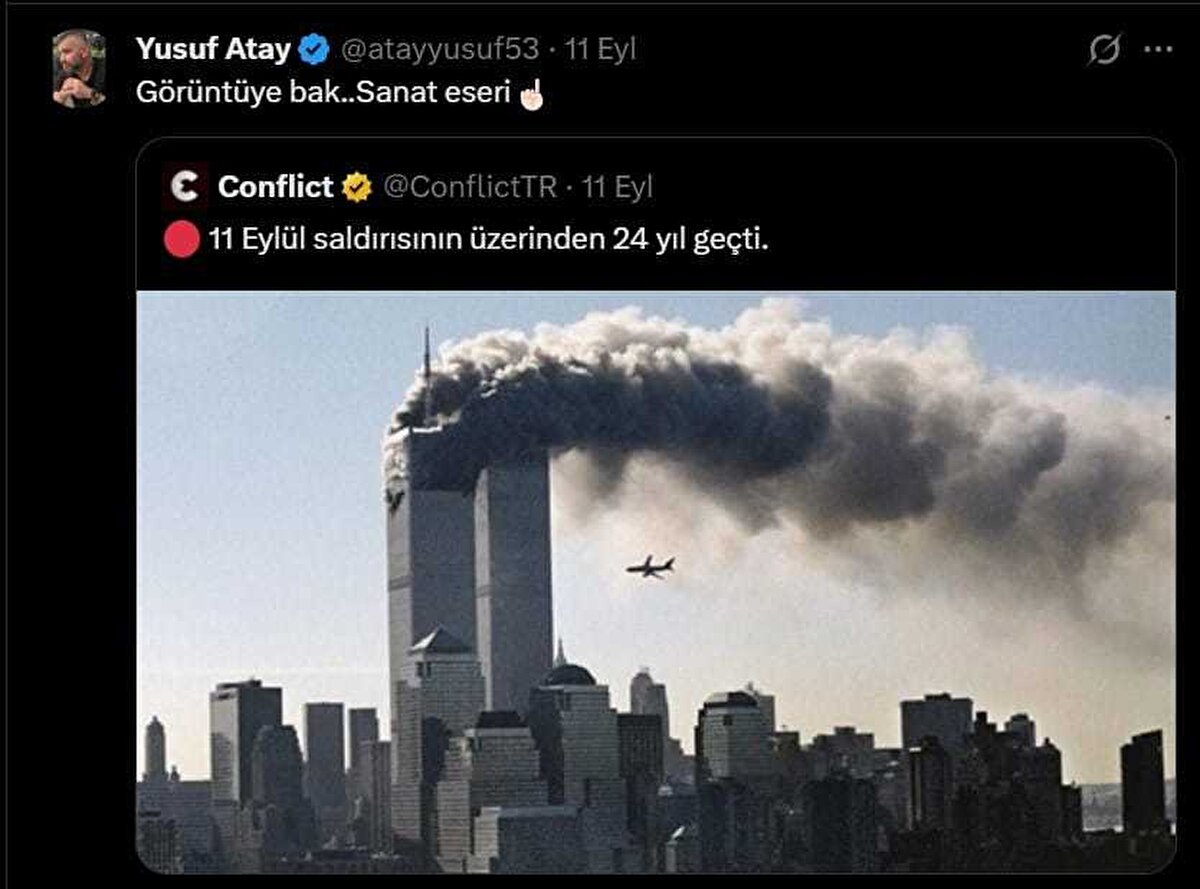
Task: Click the blue verified badge beside Yusuf Atay
Action: 314,49
